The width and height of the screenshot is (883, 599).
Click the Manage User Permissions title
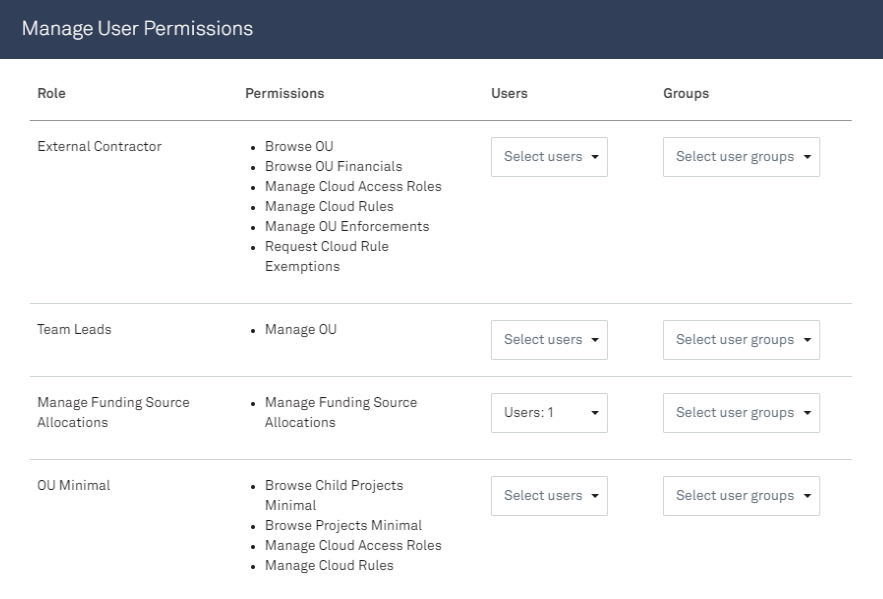click(x=137, y=28)
